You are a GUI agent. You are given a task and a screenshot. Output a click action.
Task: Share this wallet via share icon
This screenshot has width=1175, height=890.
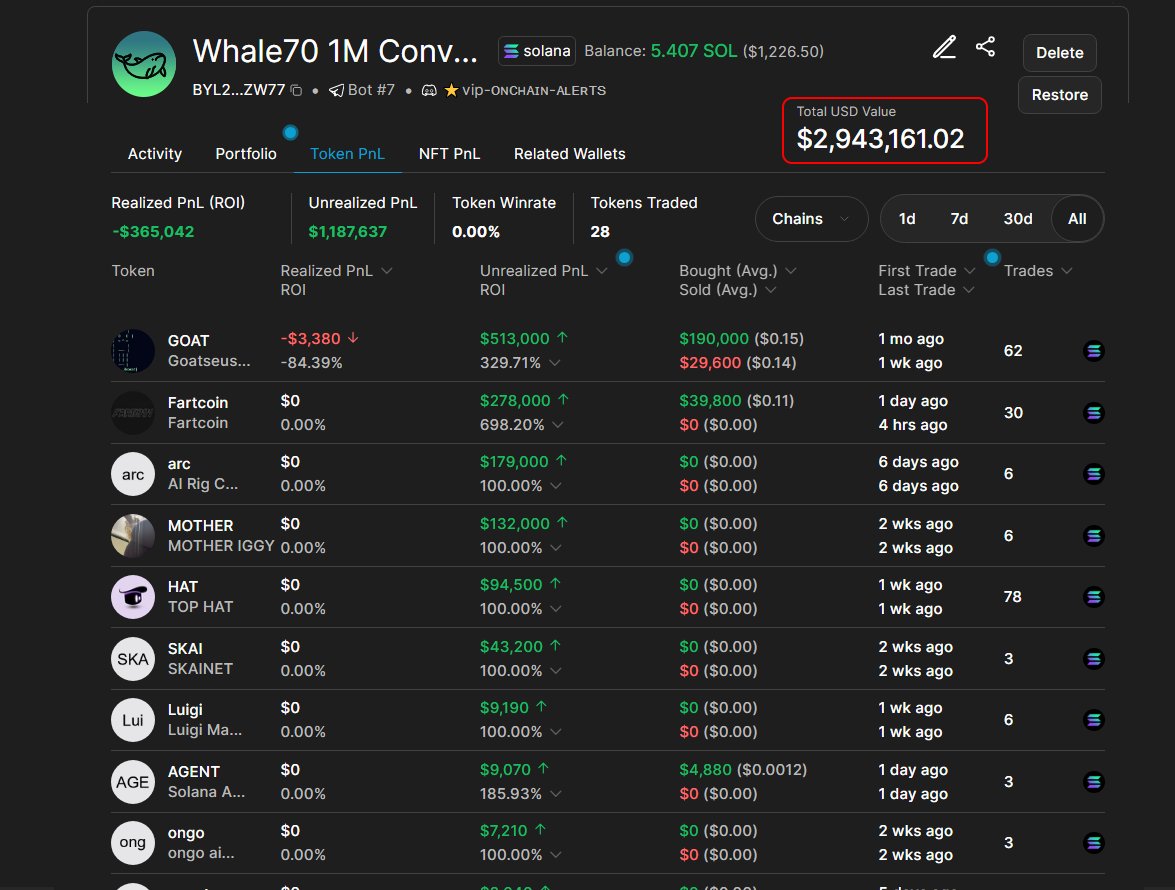(x=985, y=46)
